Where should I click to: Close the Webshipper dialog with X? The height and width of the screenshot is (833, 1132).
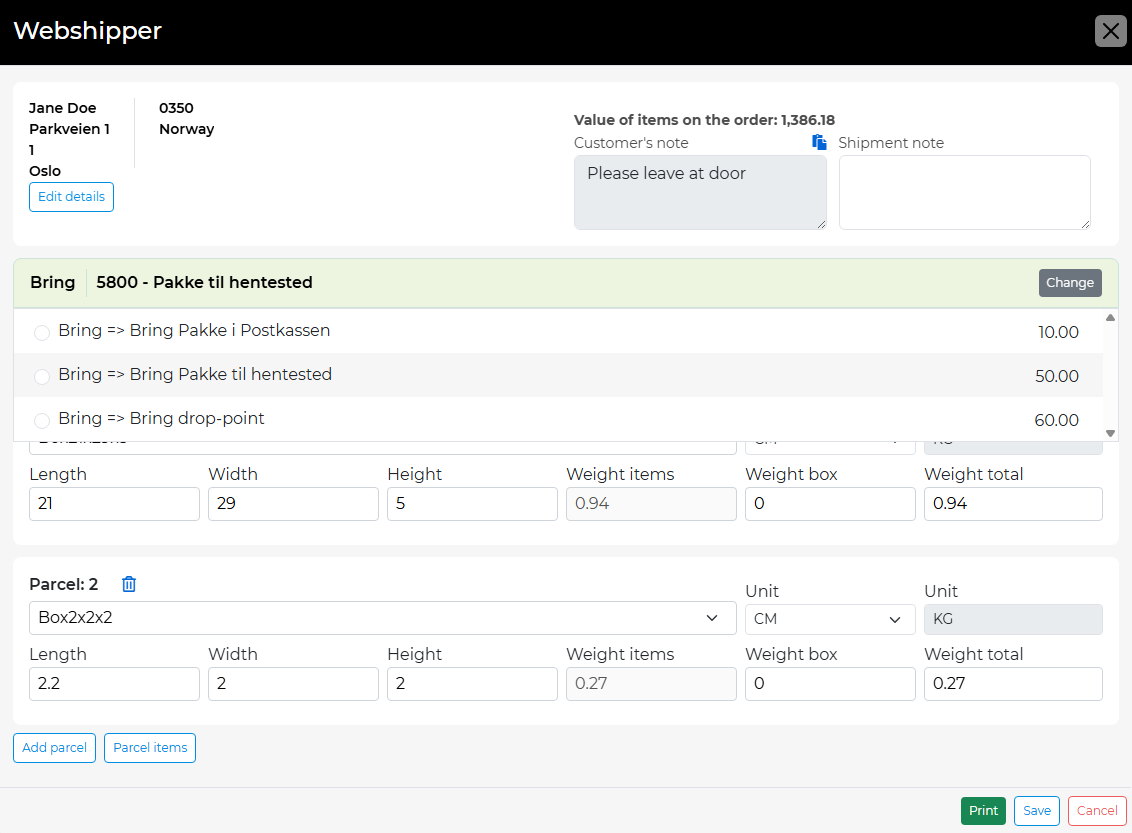1110,32
